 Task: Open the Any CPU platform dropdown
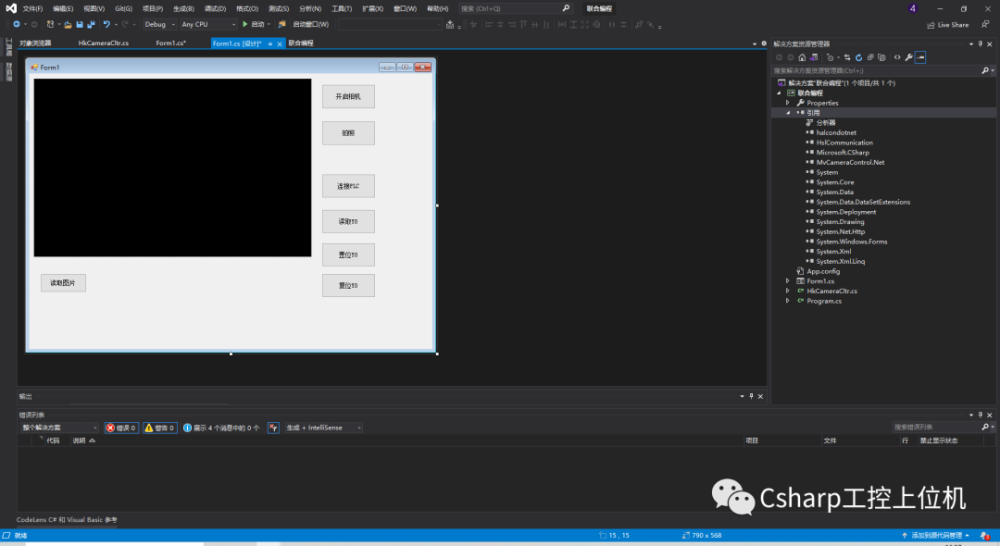[x=208, y=24]
